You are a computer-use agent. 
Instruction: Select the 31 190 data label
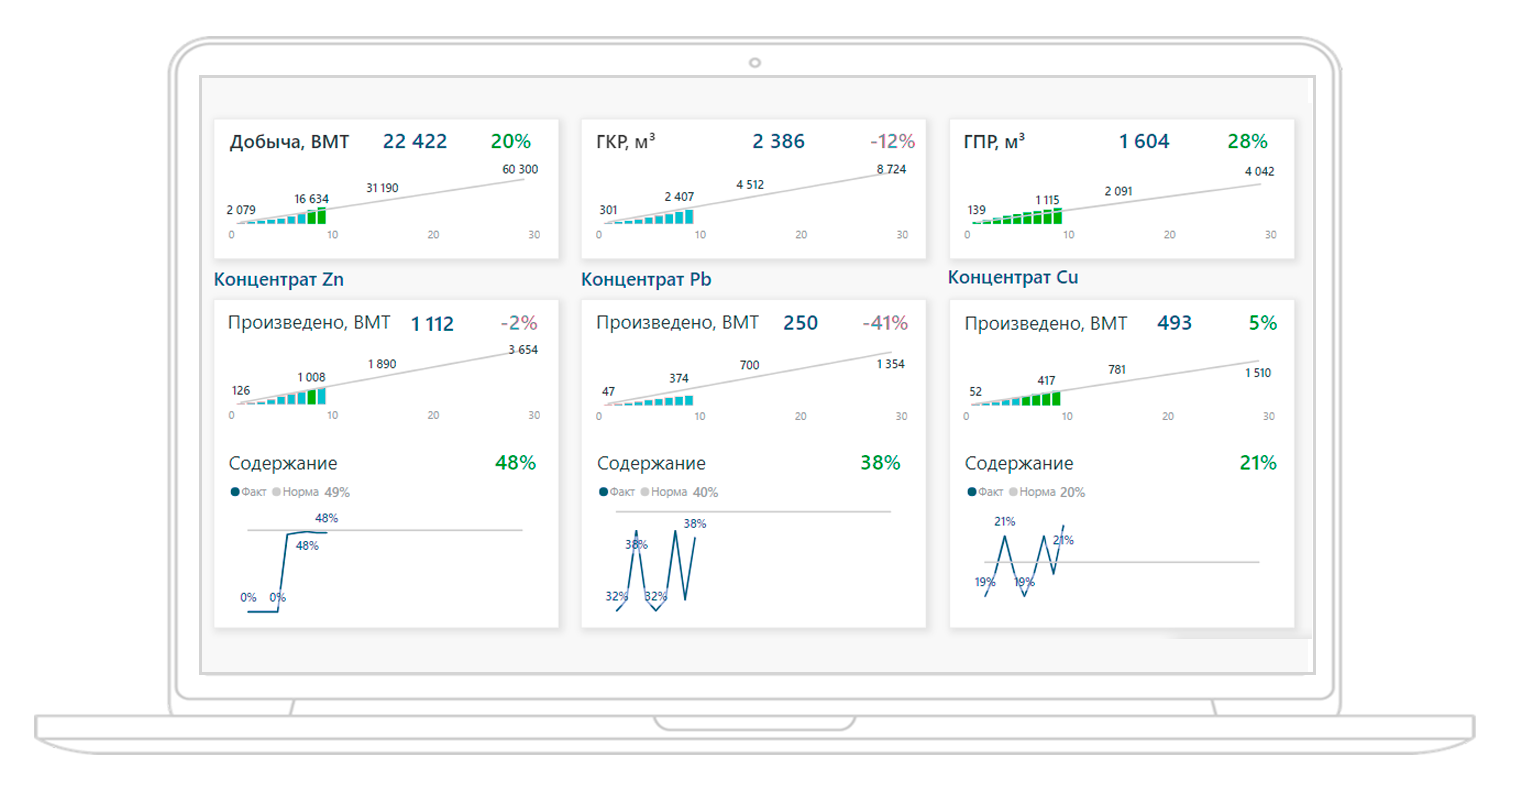382,187
